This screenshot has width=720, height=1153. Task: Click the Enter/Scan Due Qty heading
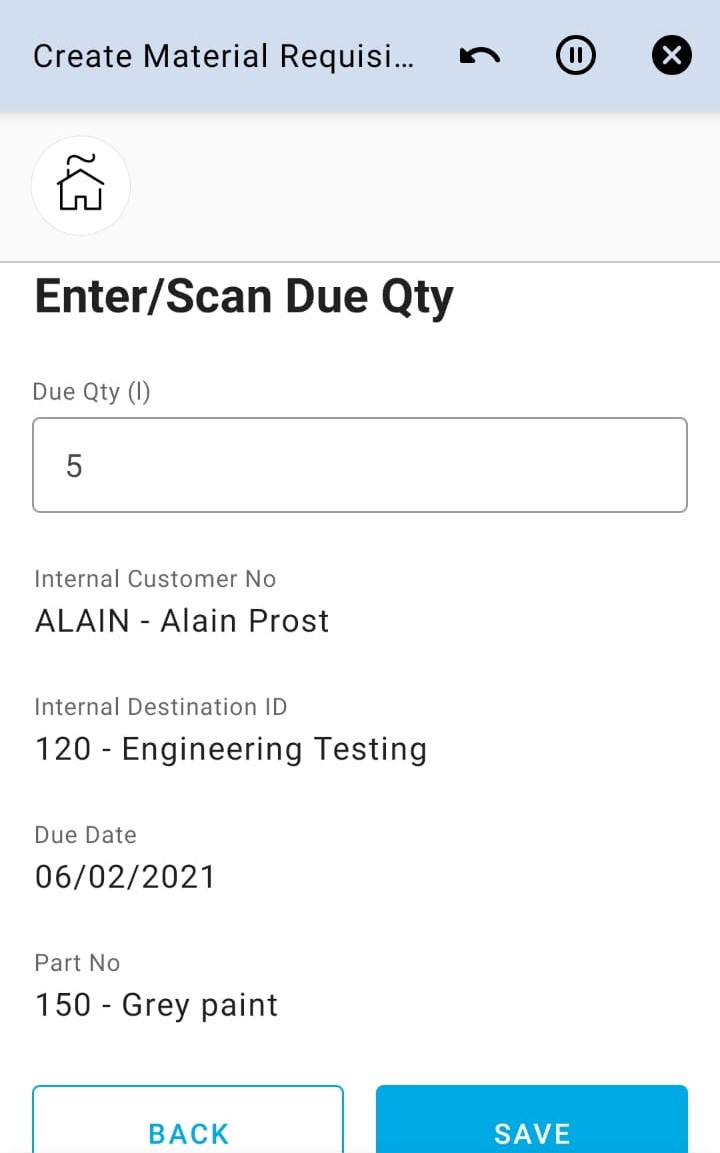(x=244, y=297)
